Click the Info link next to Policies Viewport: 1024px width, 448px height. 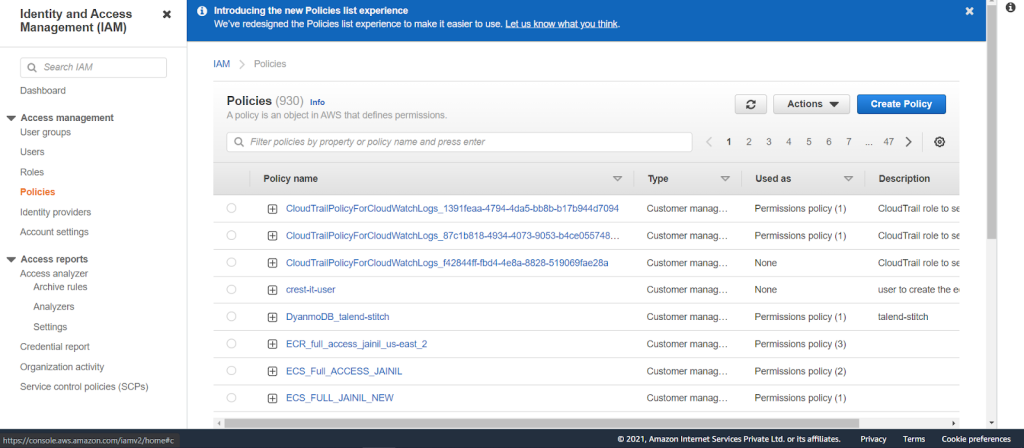pos(317,103)
